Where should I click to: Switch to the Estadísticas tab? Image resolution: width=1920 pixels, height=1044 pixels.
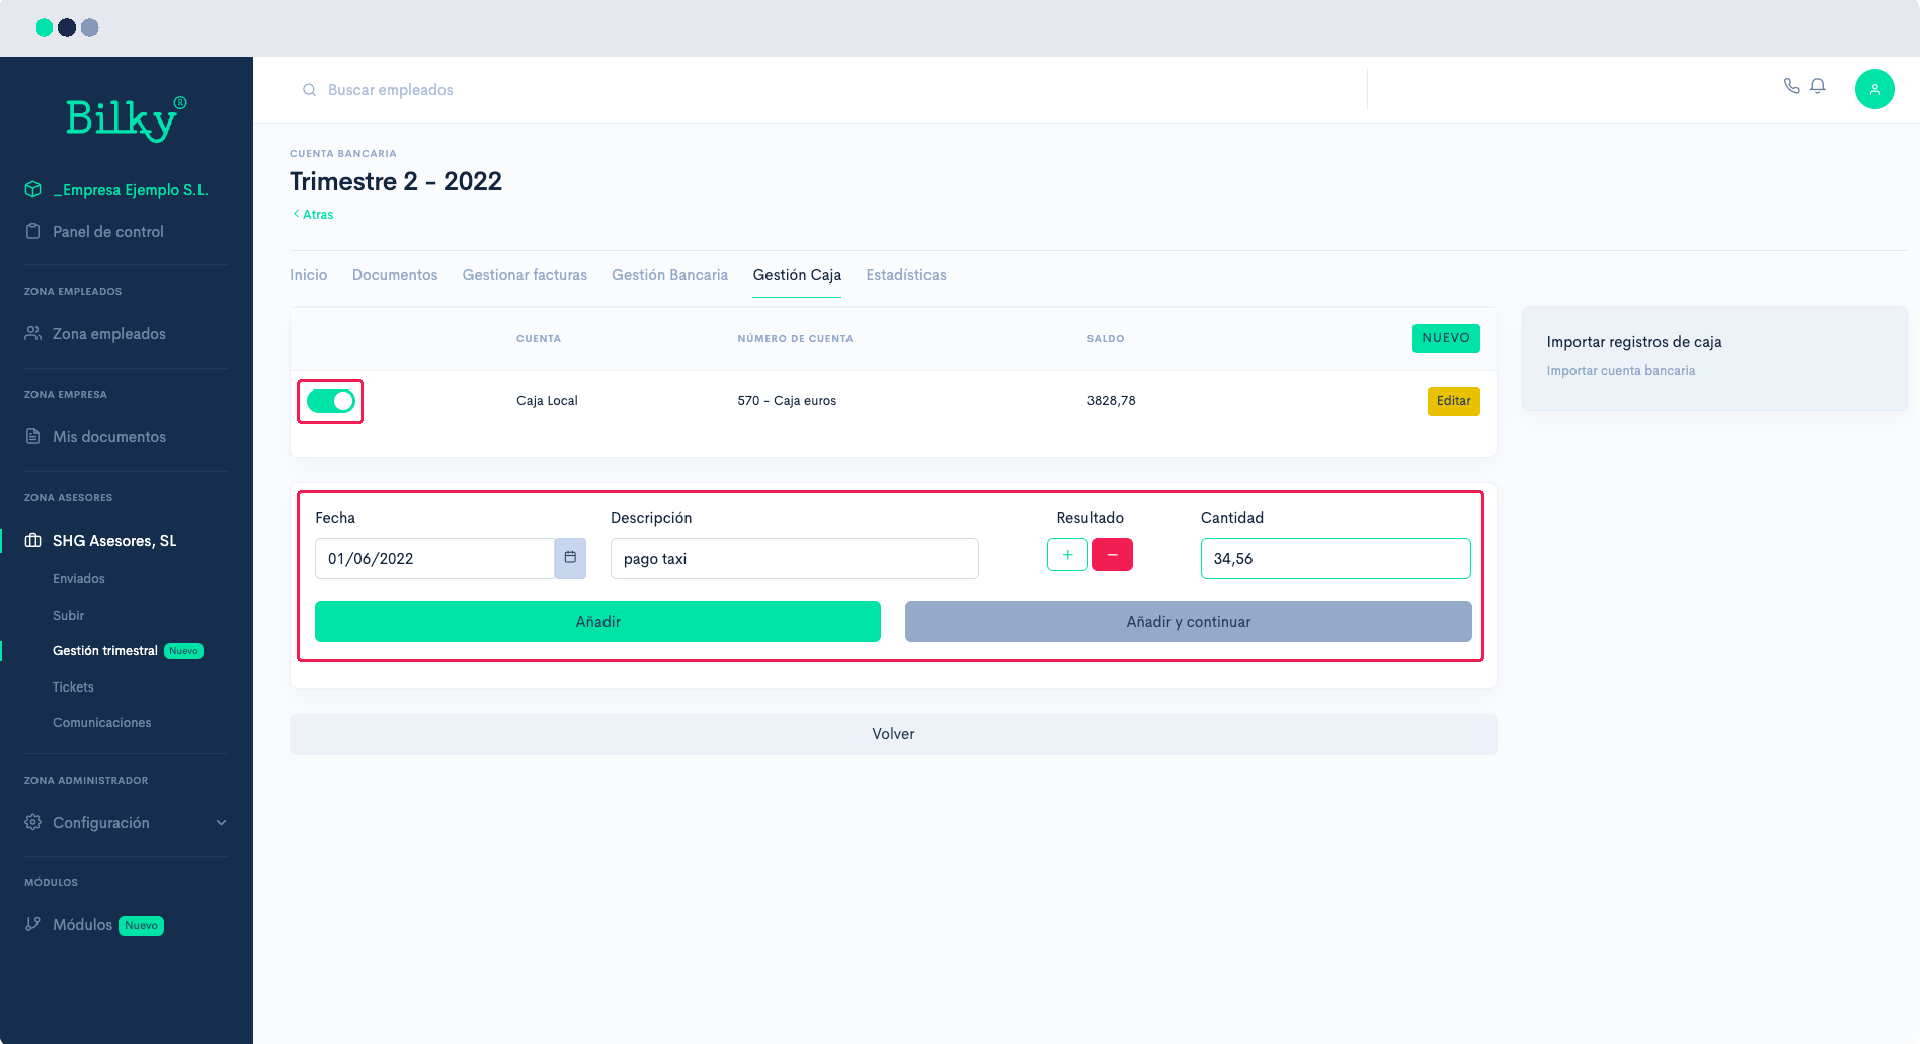pyautogui.click(x=906, y=275)
